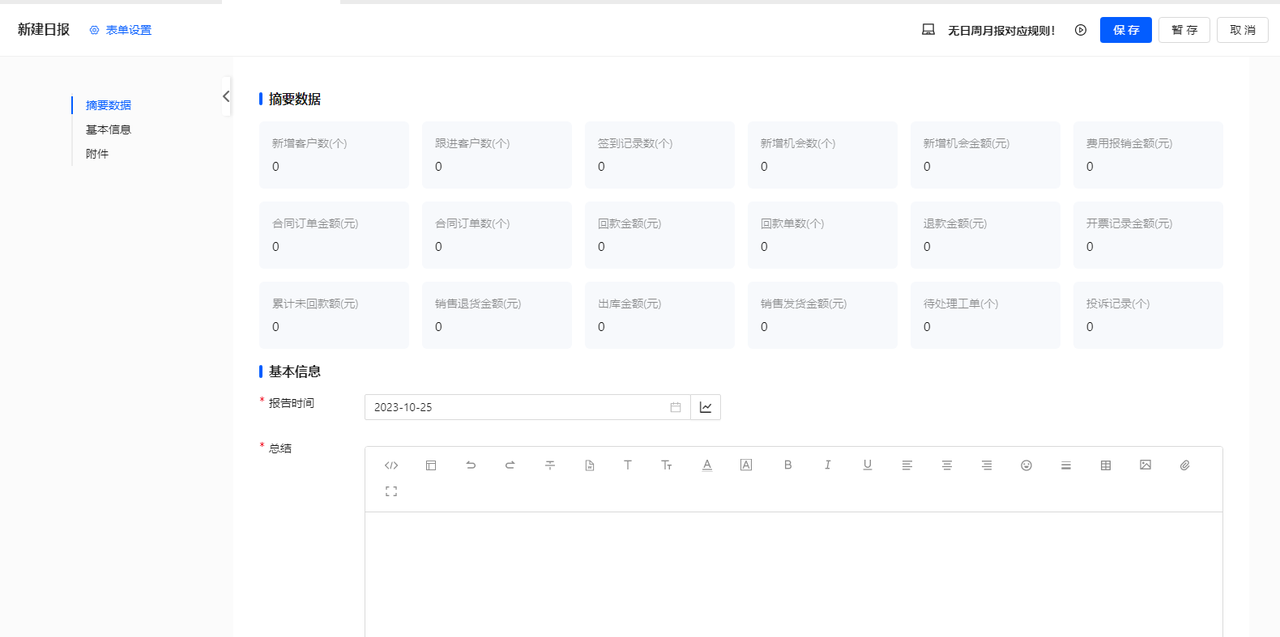Open 表单设置 form settings
Screen dimensions: 1280x637
pos(120,30)
